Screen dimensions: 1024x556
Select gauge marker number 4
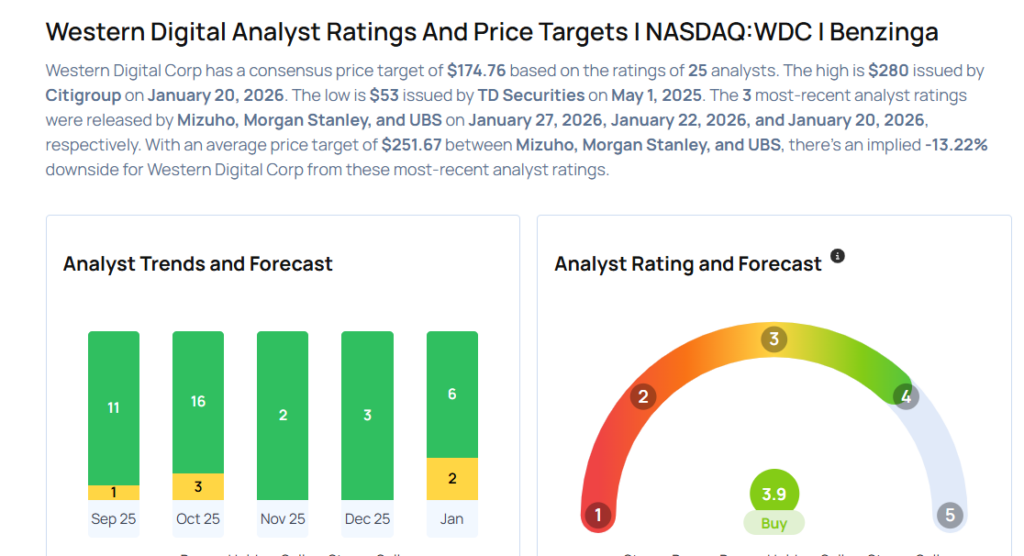coord(904,396)
